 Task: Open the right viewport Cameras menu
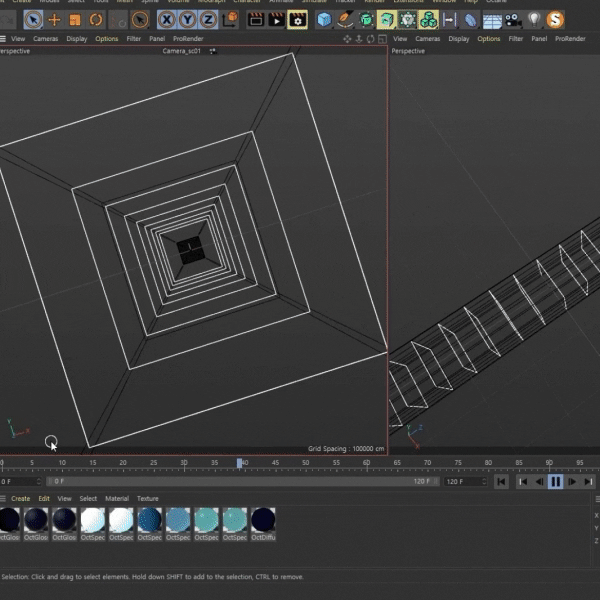pos(427,39)
